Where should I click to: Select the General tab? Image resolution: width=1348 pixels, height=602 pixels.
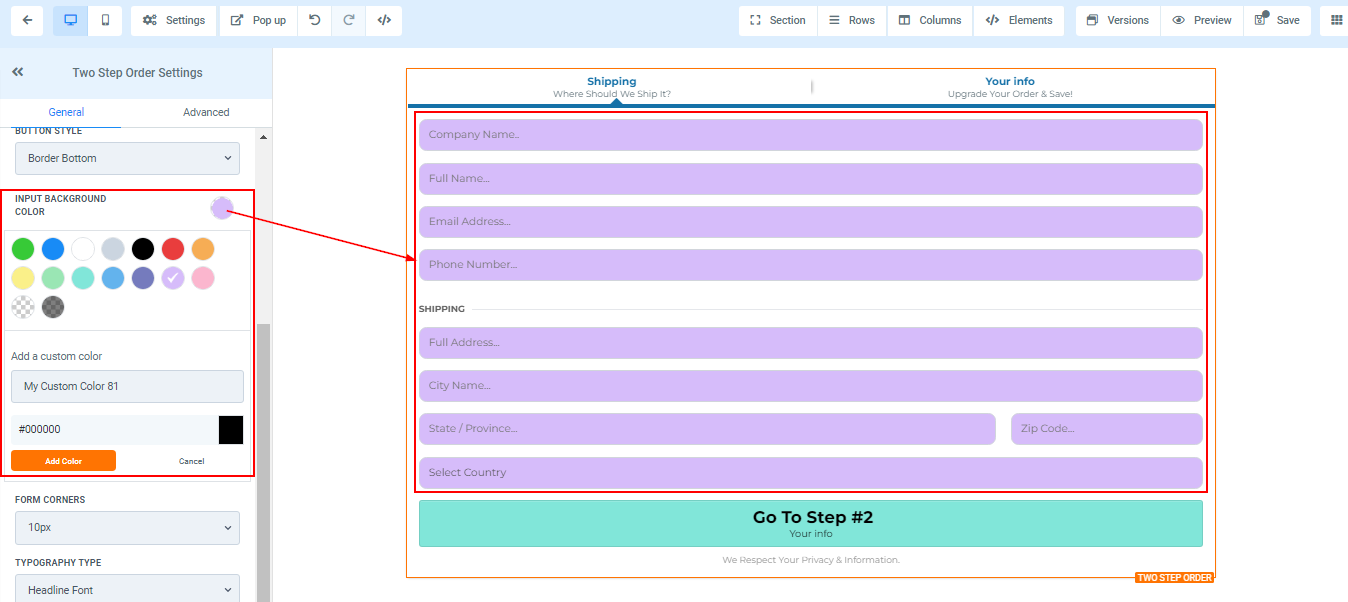click(x=66, y=112)
